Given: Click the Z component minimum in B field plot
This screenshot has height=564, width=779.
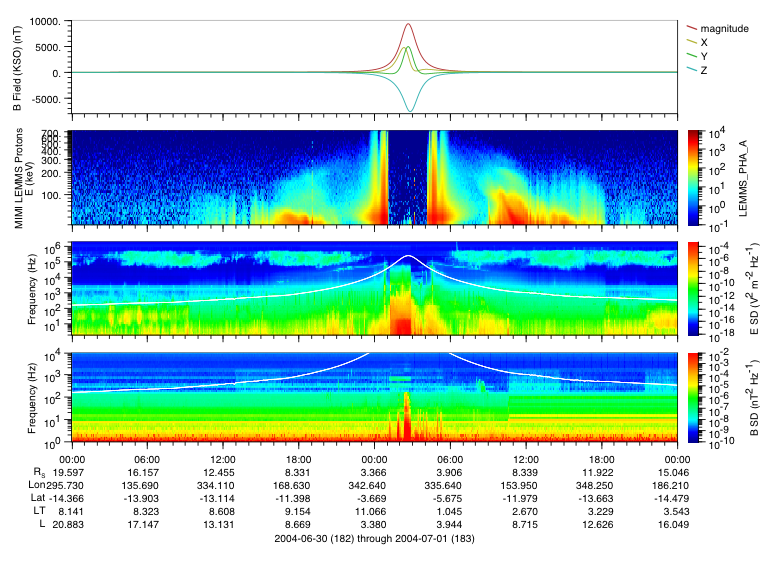Looking at the screenshot, I should [410, 110].
